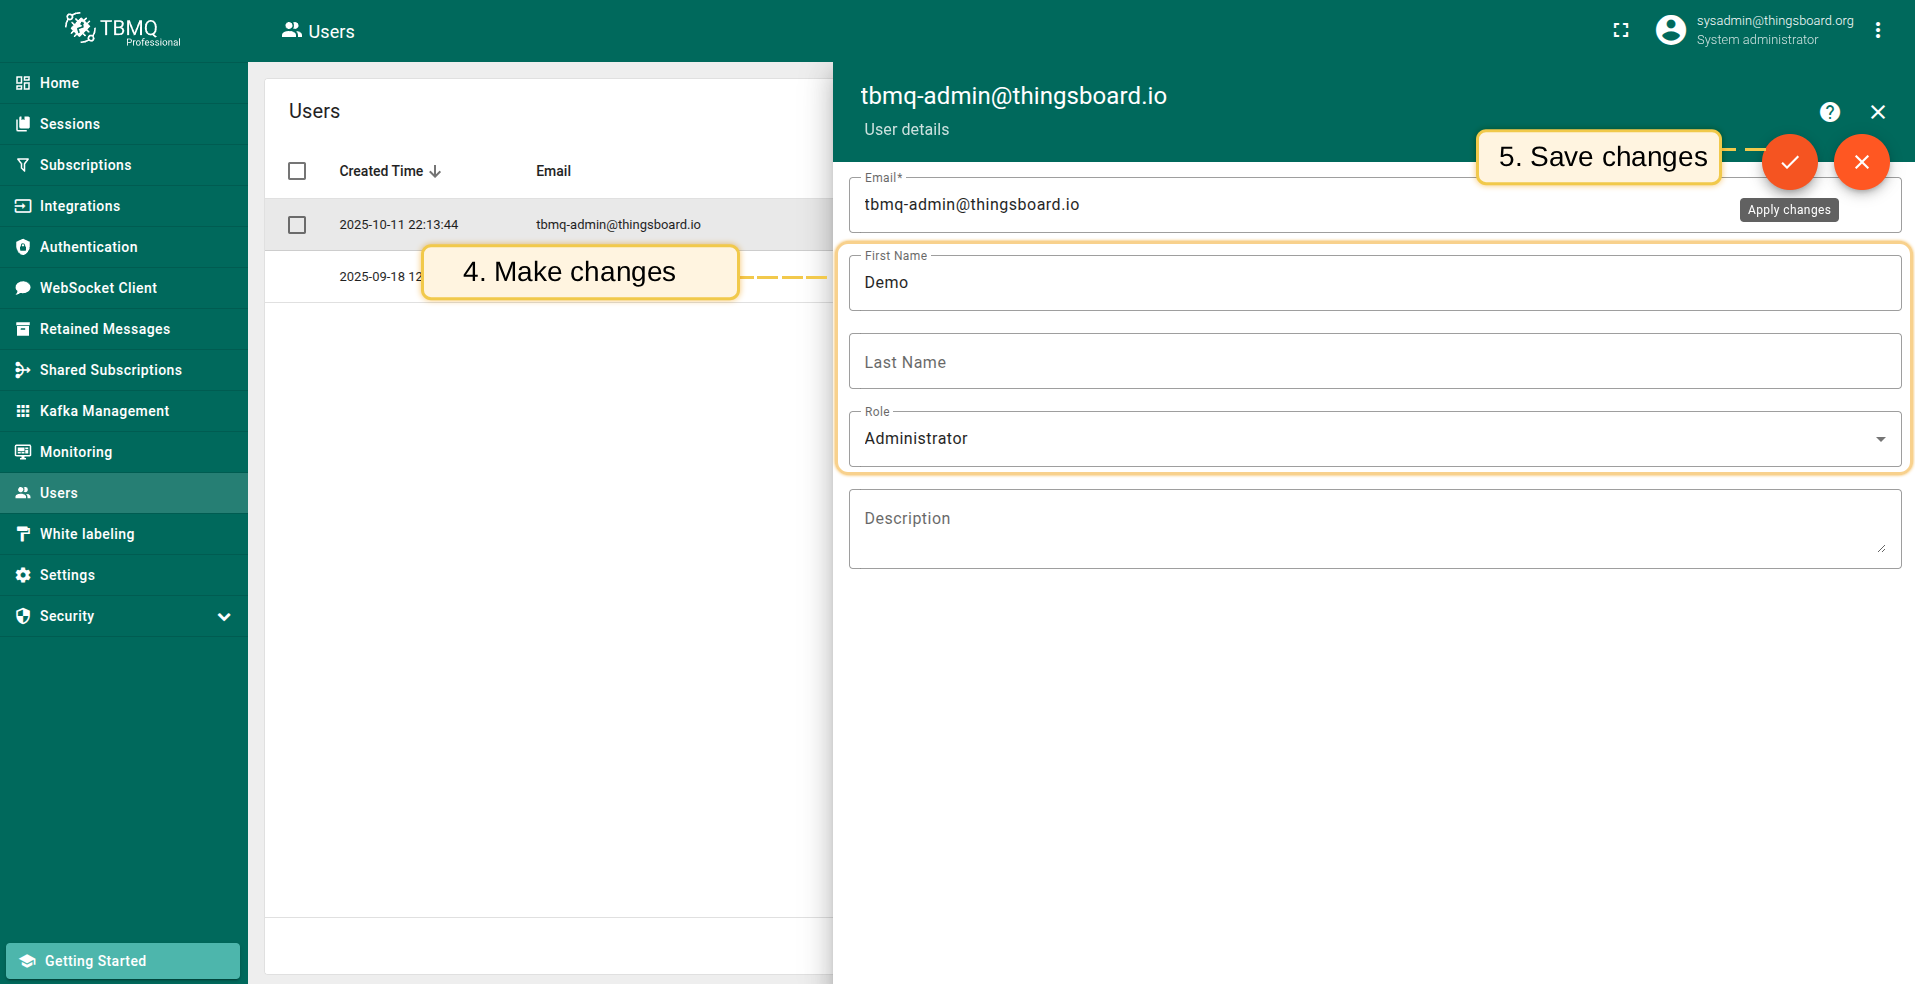Open the Role dropdown showing Administrator
Image resolution: width=1915 pixels, height=984 pixels.
(1374, 439)
